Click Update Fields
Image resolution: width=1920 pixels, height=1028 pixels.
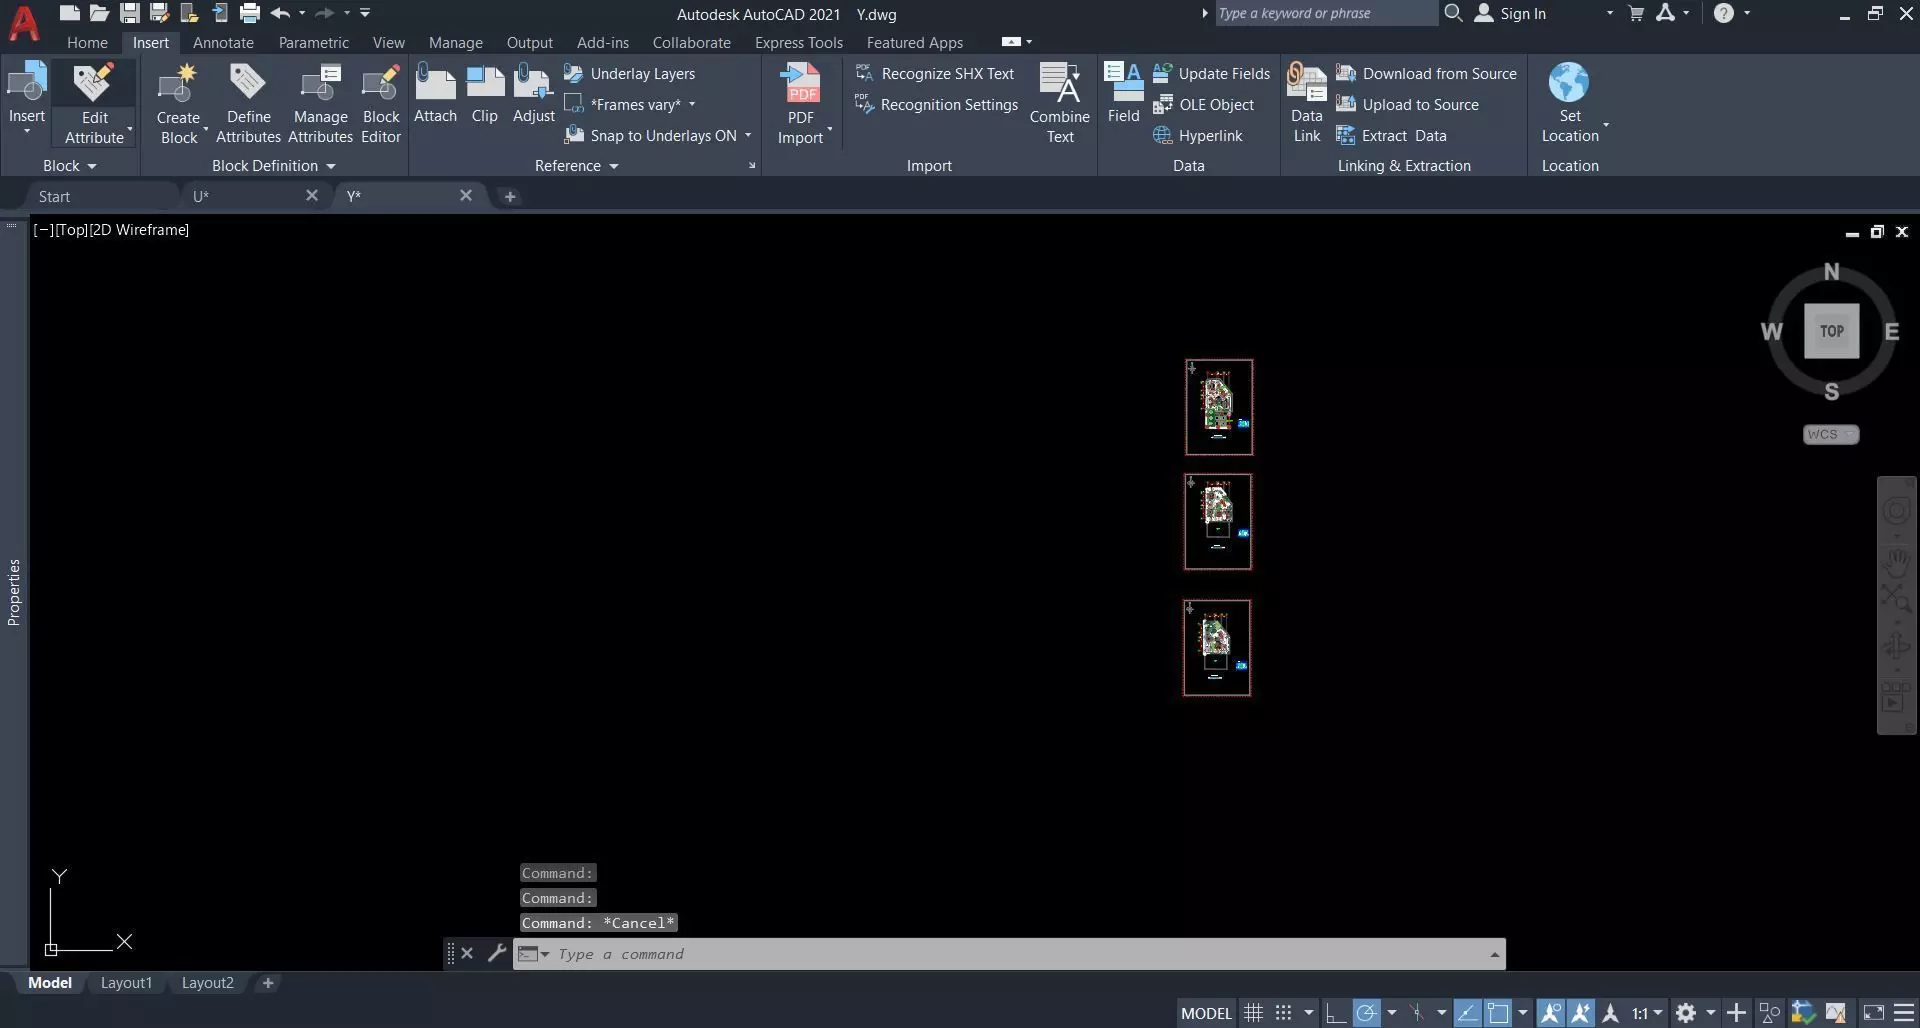1211,74
